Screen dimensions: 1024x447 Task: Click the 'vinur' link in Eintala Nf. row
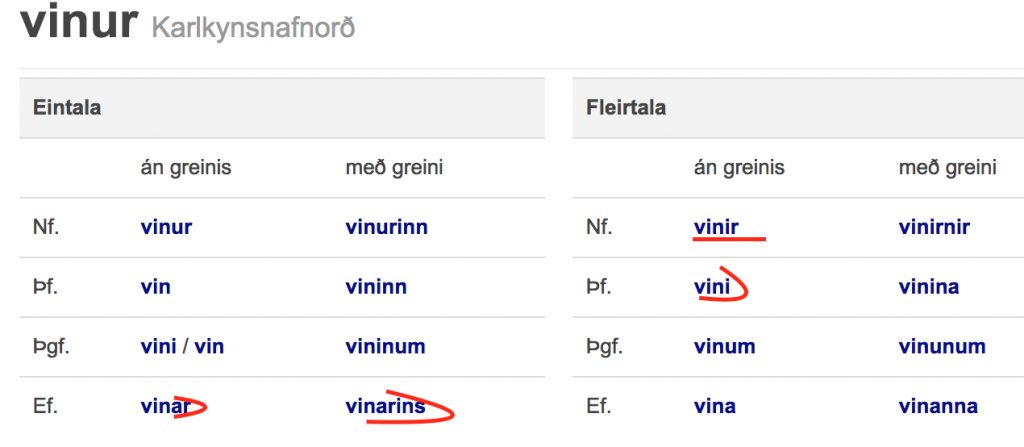[x=166, y=227]
